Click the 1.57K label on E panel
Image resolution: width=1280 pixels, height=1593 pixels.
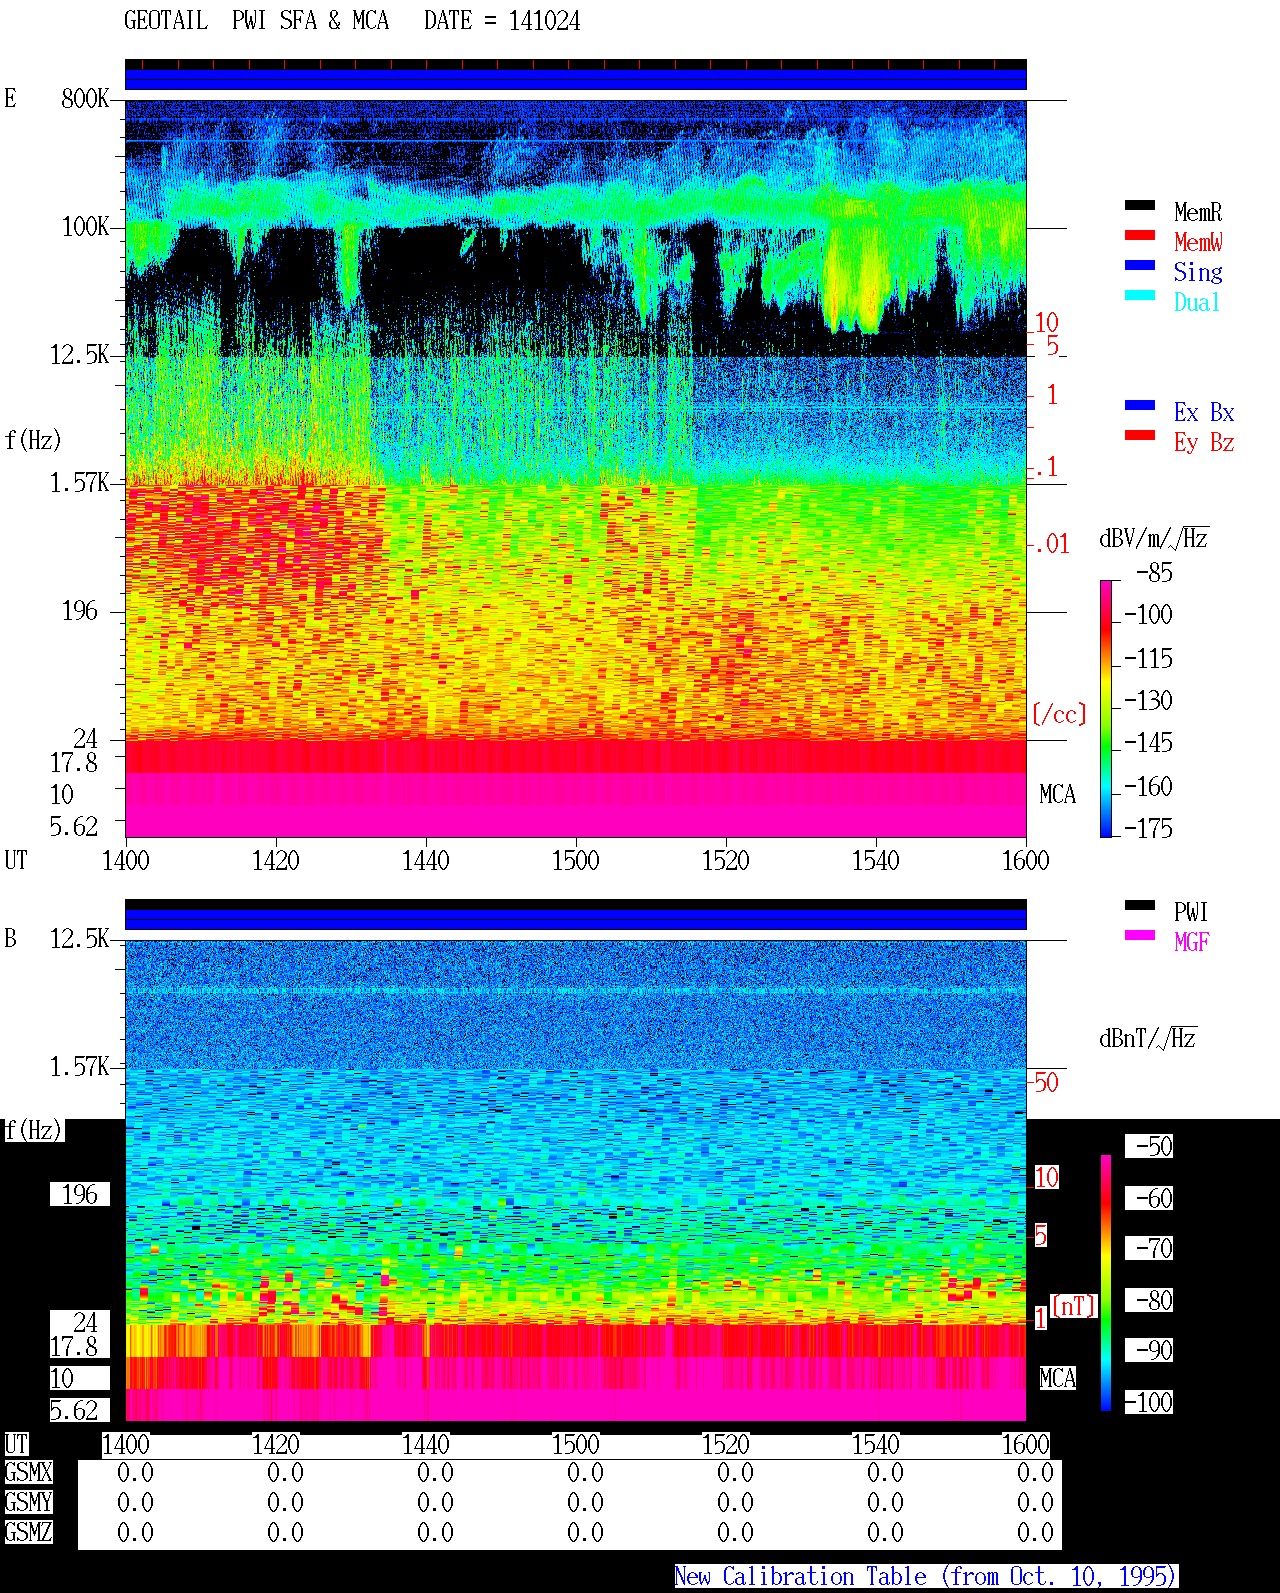click(x=79, y=483)
